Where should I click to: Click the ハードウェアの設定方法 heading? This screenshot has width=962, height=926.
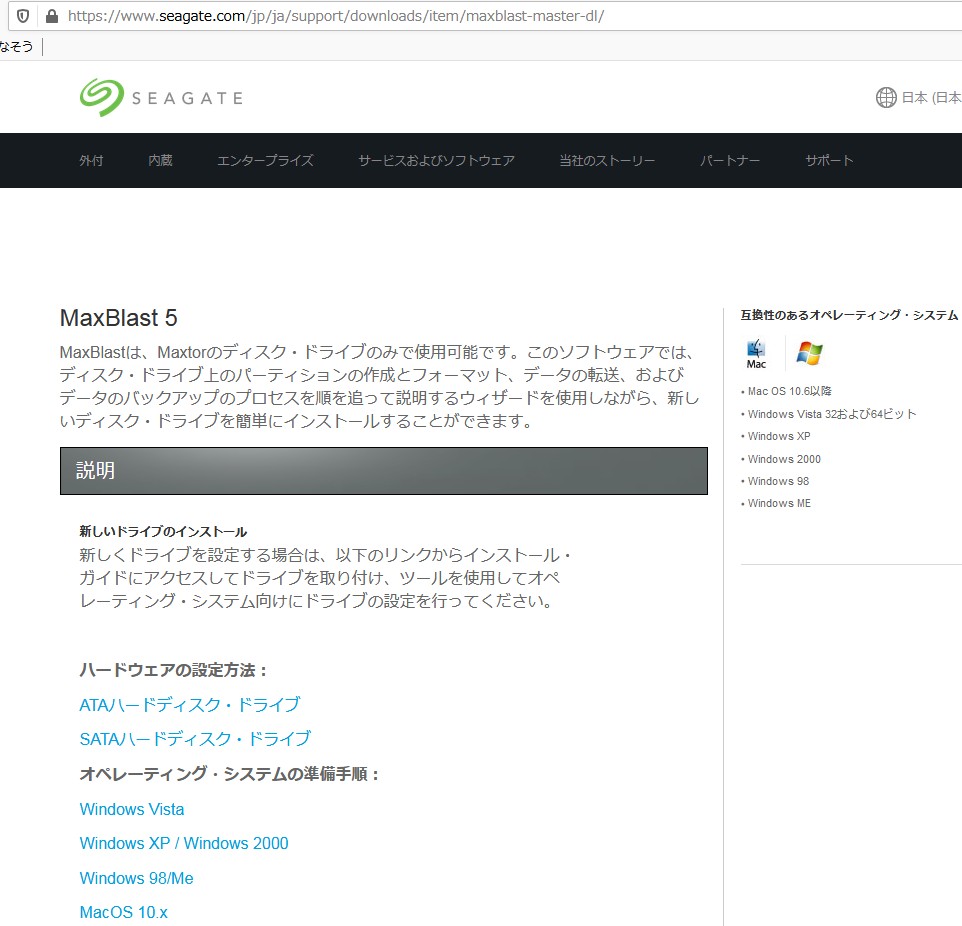coord(173,669)
